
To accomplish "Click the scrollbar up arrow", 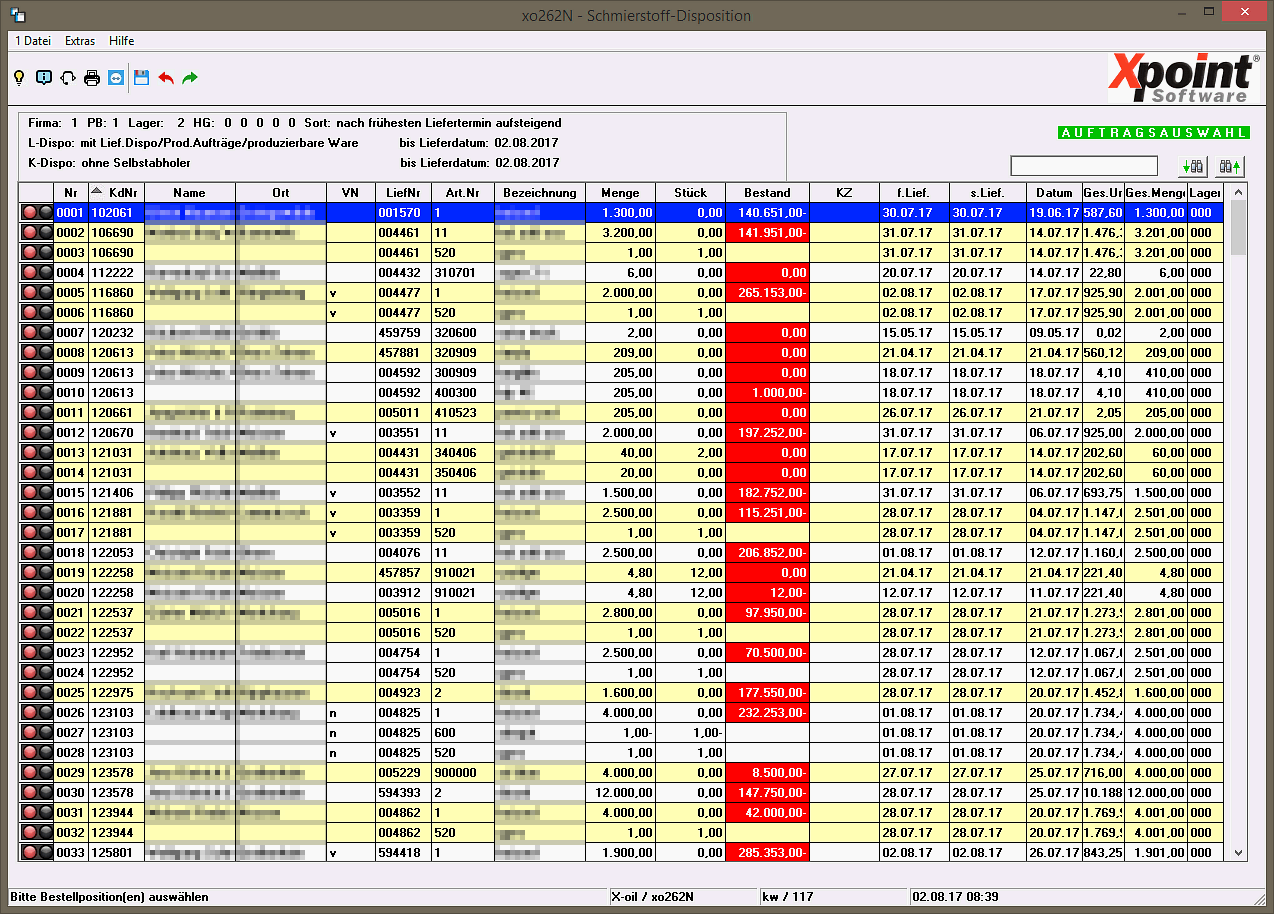I will 1239,191.
